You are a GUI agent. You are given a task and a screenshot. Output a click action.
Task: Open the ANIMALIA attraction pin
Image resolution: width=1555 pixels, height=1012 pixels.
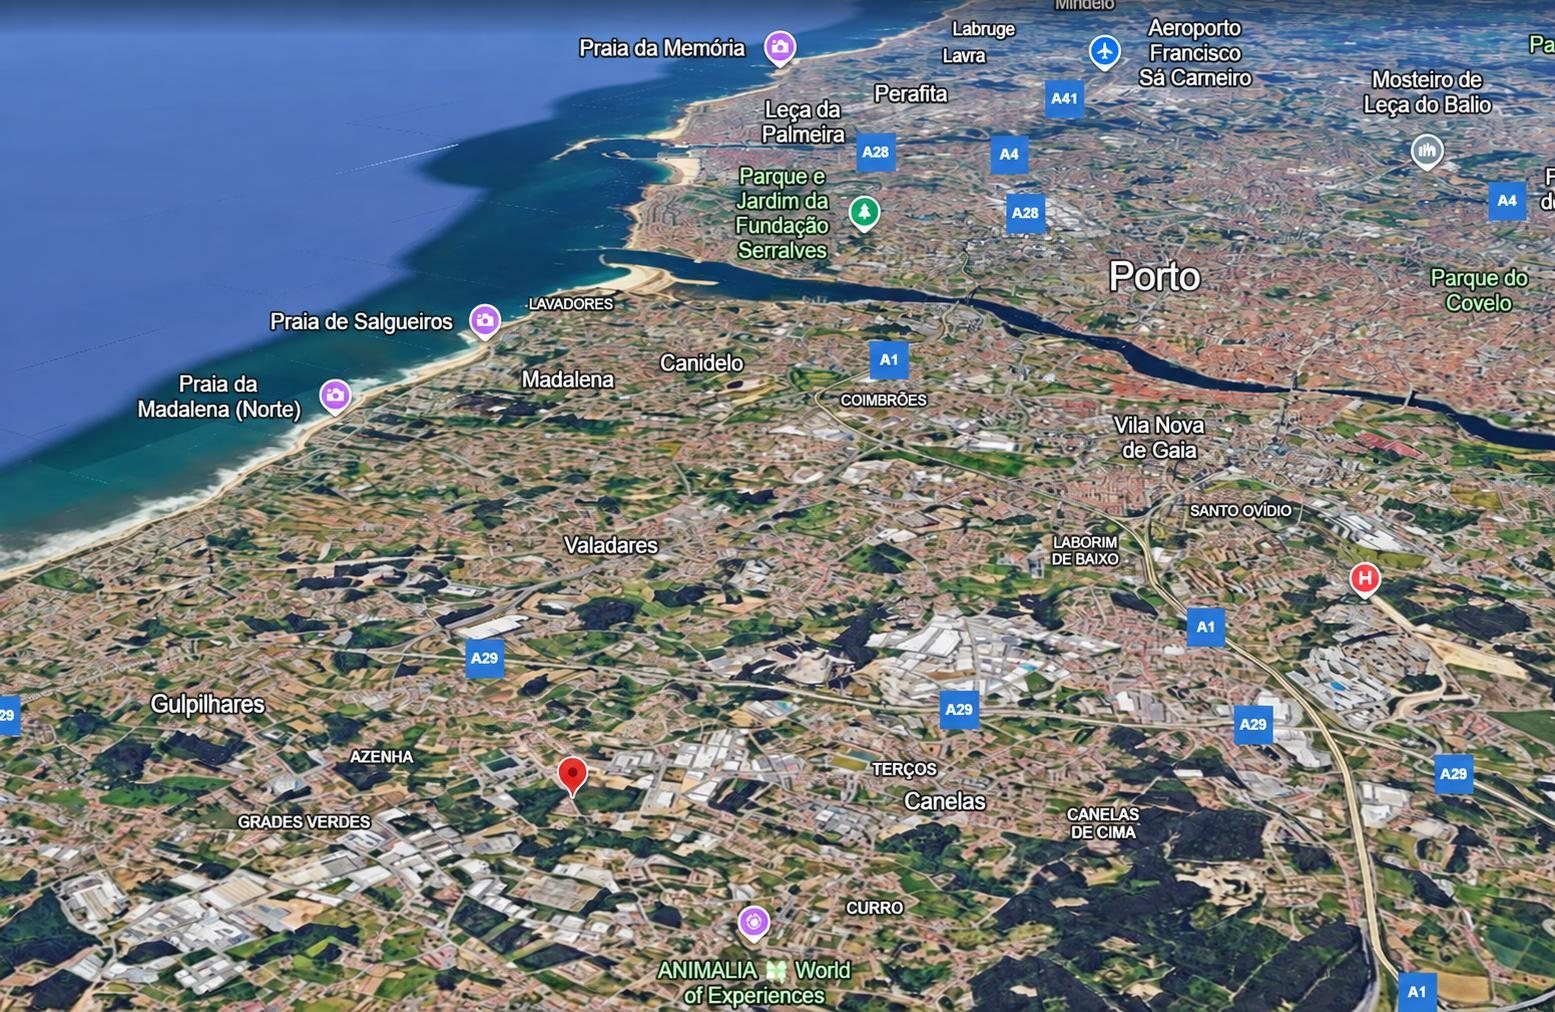tap(754, 922)
